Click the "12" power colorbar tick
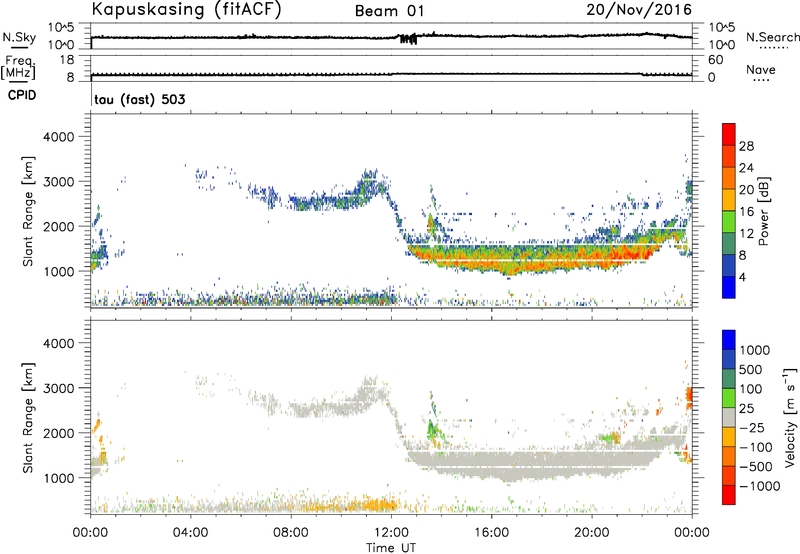The height and width of the screenshot is (554, 800). pos(746,234)
